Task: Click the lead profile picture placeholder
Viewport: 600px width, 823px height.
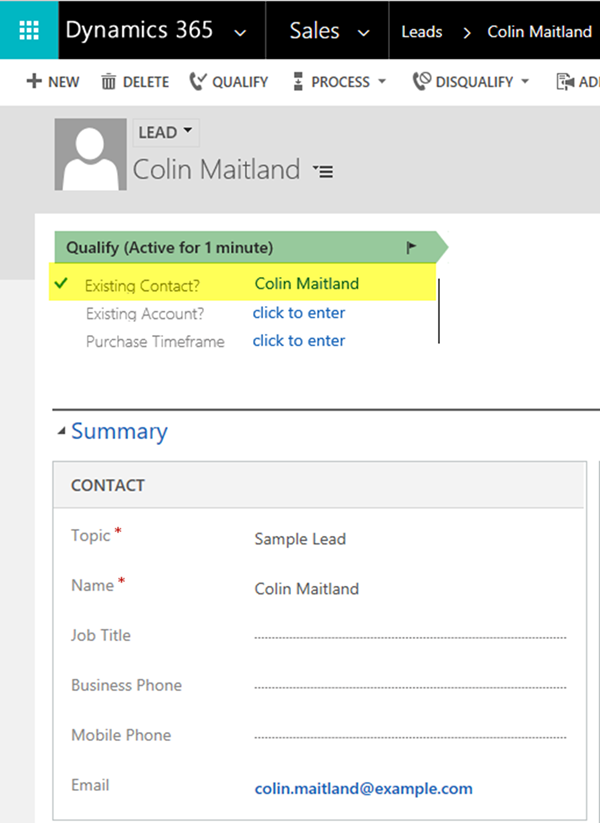Action: click(x=90, y=154)
